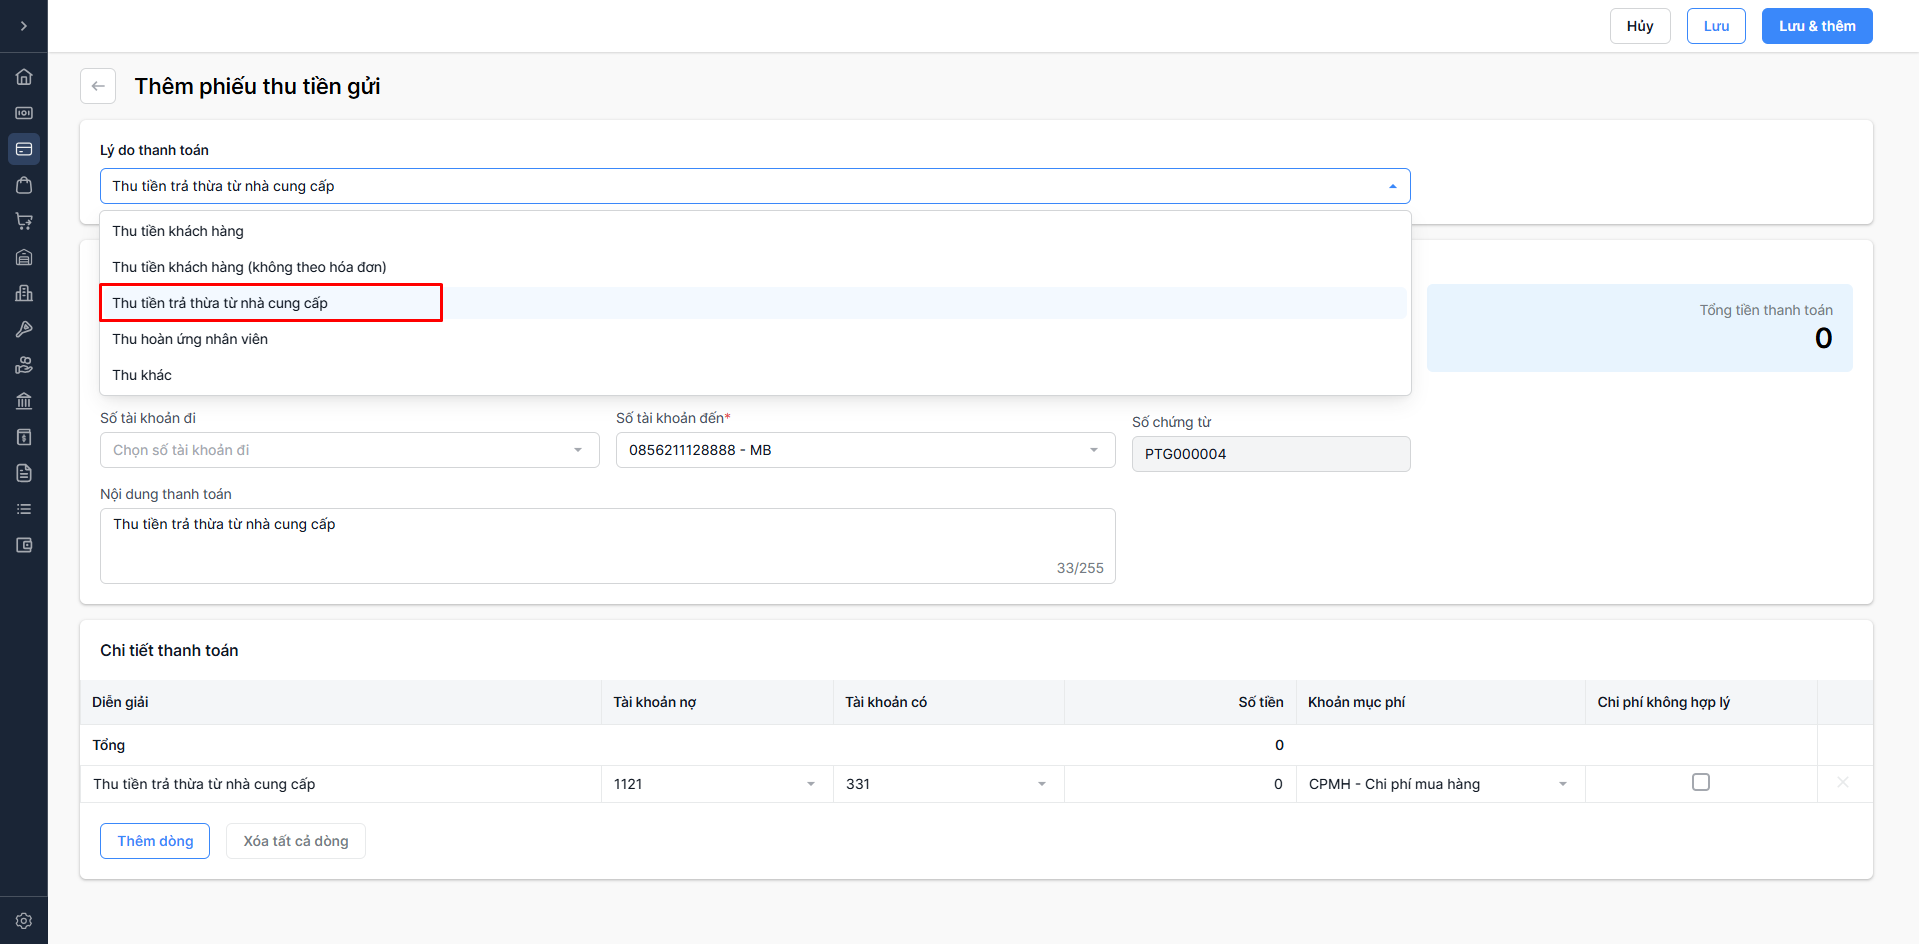Select 'Thu khác' from the list

pyautogui.click(x=142, y=375)
